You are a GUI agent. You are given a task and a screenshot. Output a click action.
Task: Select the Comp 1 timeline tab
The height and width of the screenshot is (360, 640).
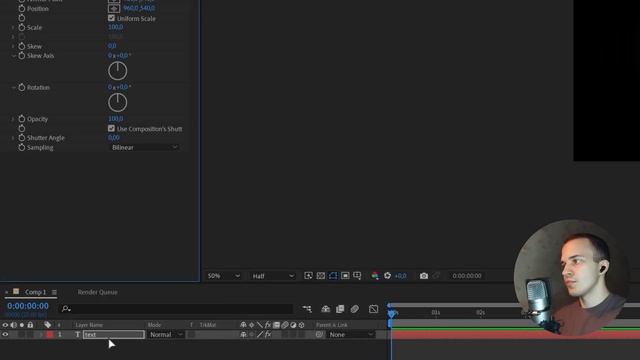pyautogui.click(x=35, y=292)
